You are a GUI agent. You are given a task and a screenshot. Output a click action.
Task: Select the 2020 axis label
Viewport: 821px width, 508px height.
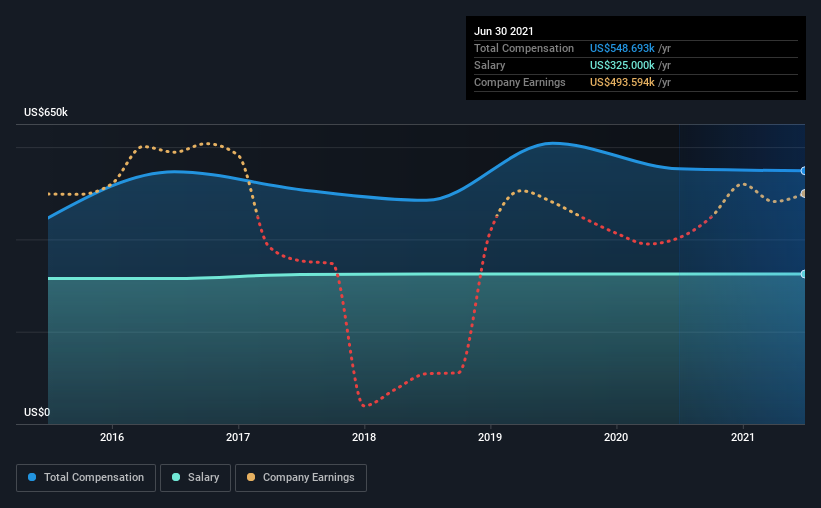point(616,437)
